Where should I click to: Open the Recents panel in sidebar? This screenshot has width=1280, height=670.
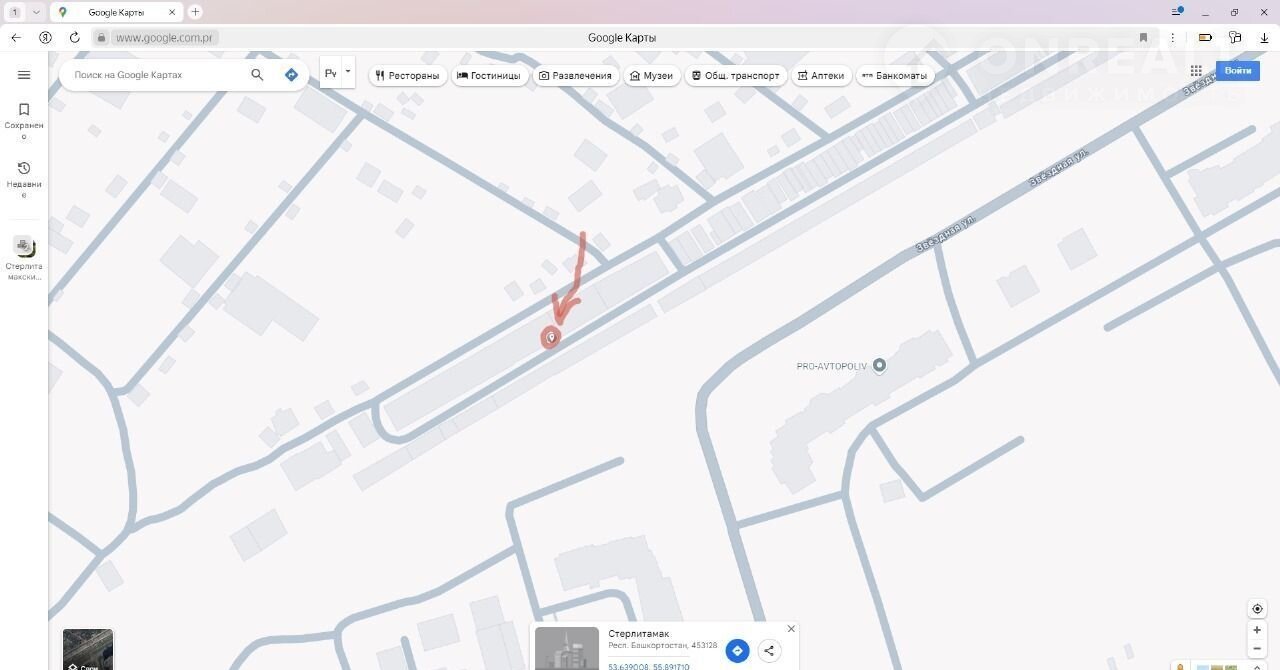pyautogui.click(x=24, y=175)
